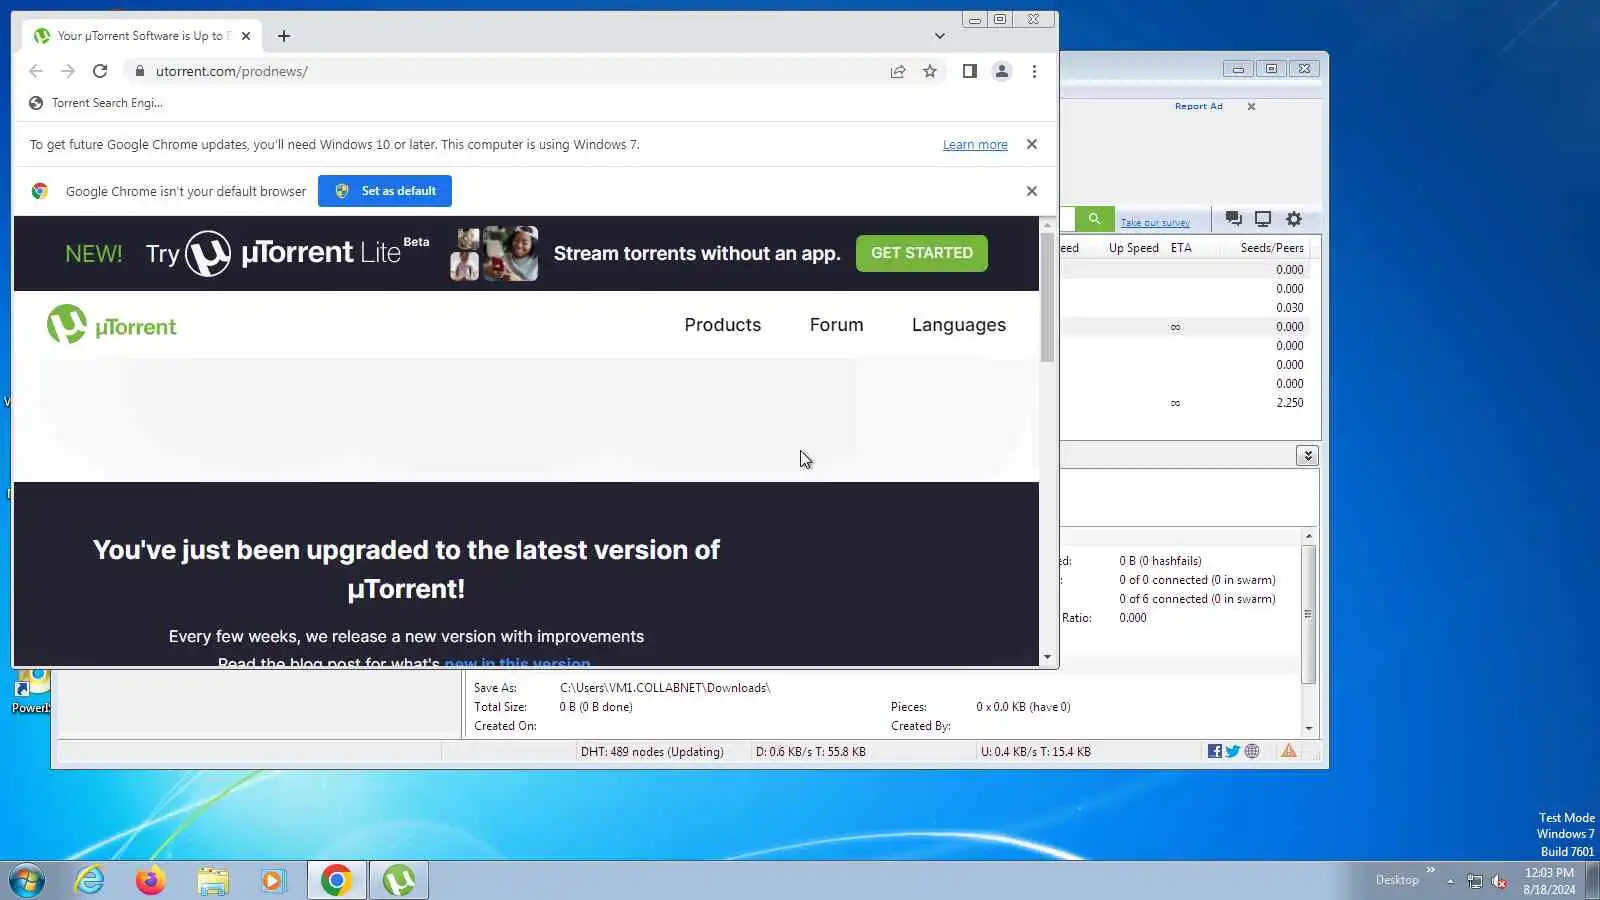
Task: Switch to uTorrent via taskbar button
Action: coord(399,881)
